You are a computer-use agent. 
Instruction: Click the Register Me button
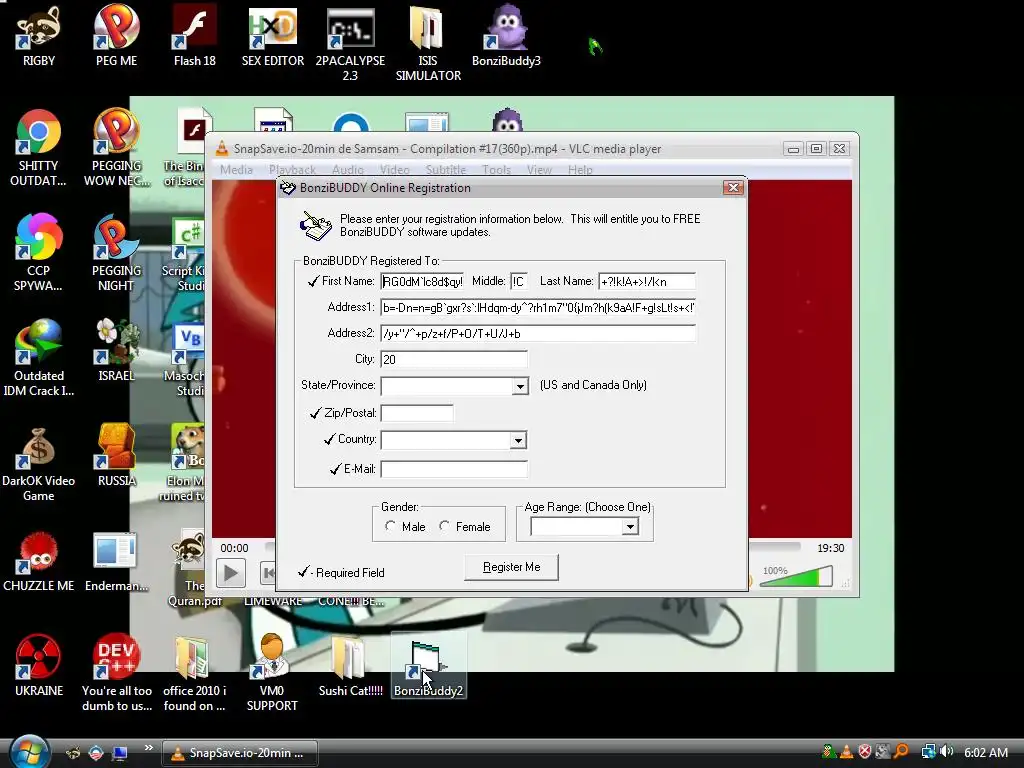(511, 567)
